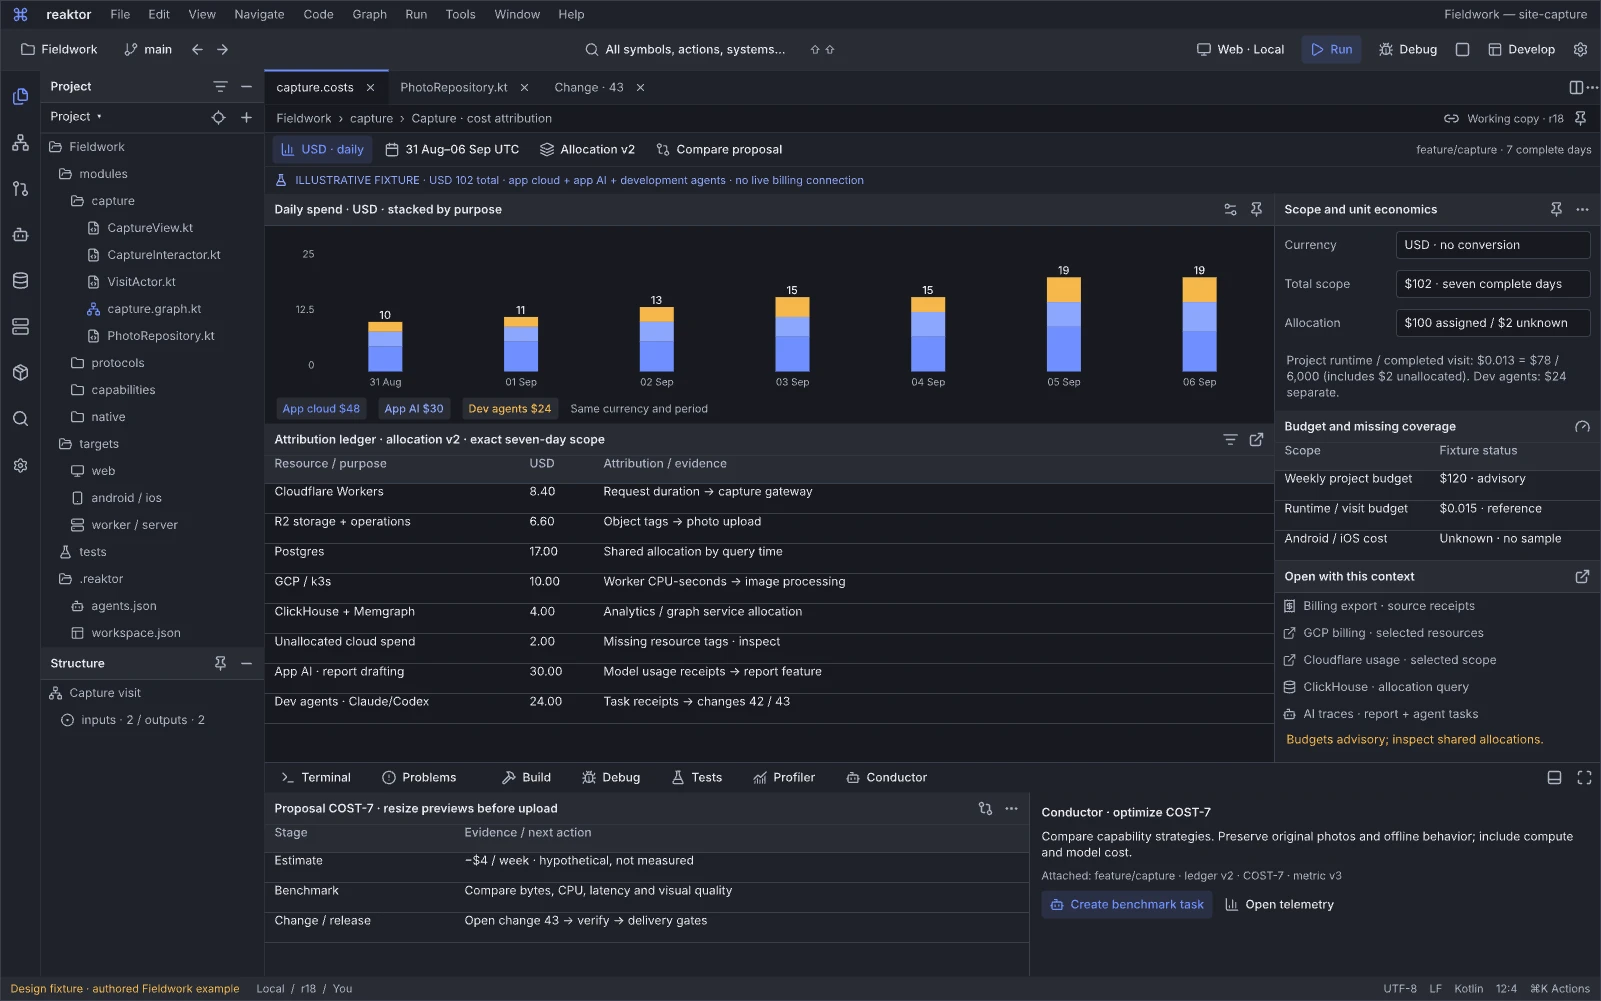
Task: Click the navigate forward arrow
Action: [222, 49]
